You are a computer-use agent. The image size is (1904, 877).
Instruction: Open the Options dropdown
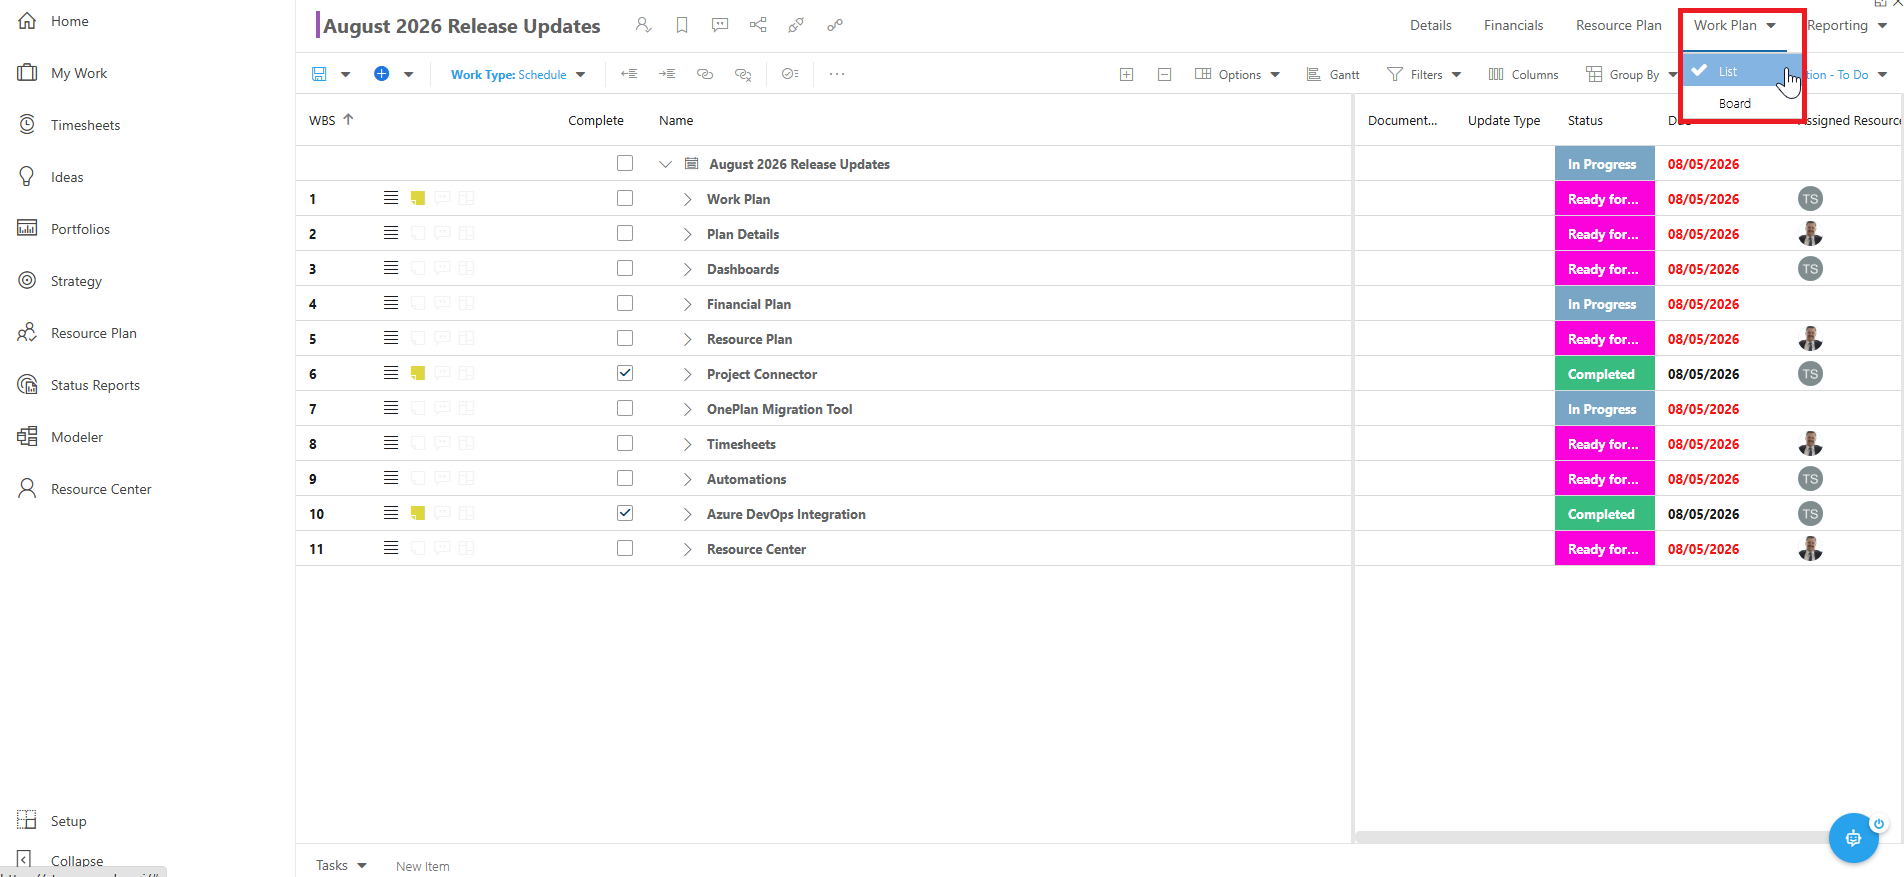1238,74
